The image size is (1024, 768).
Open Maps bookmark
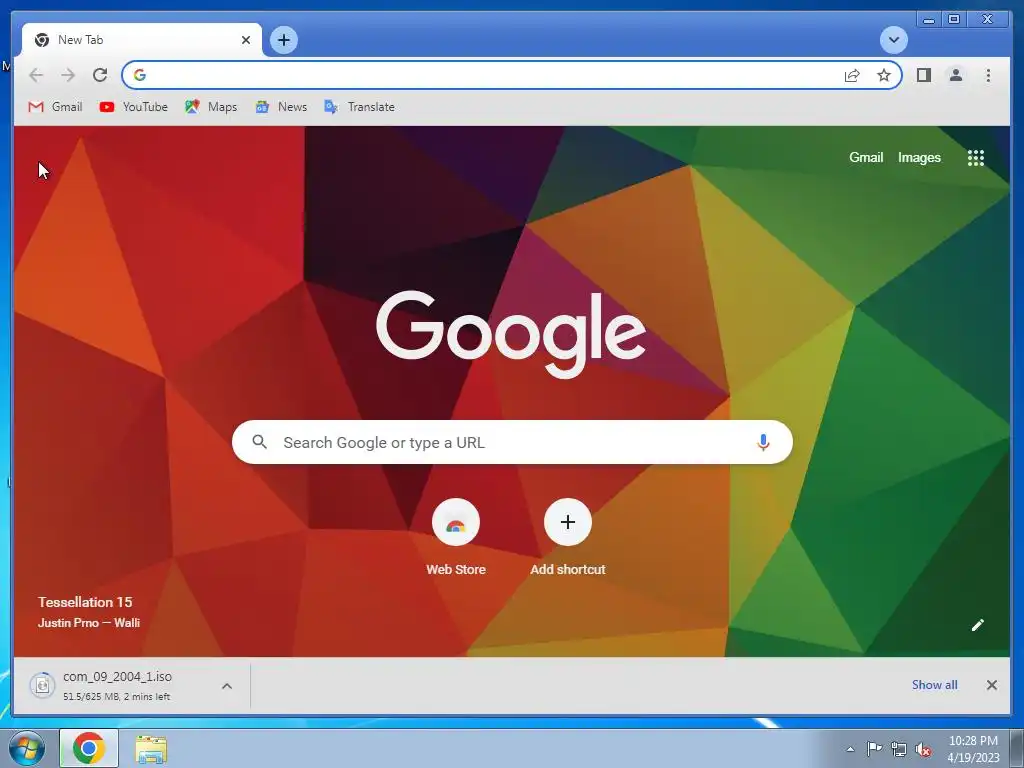pos(210,106)
